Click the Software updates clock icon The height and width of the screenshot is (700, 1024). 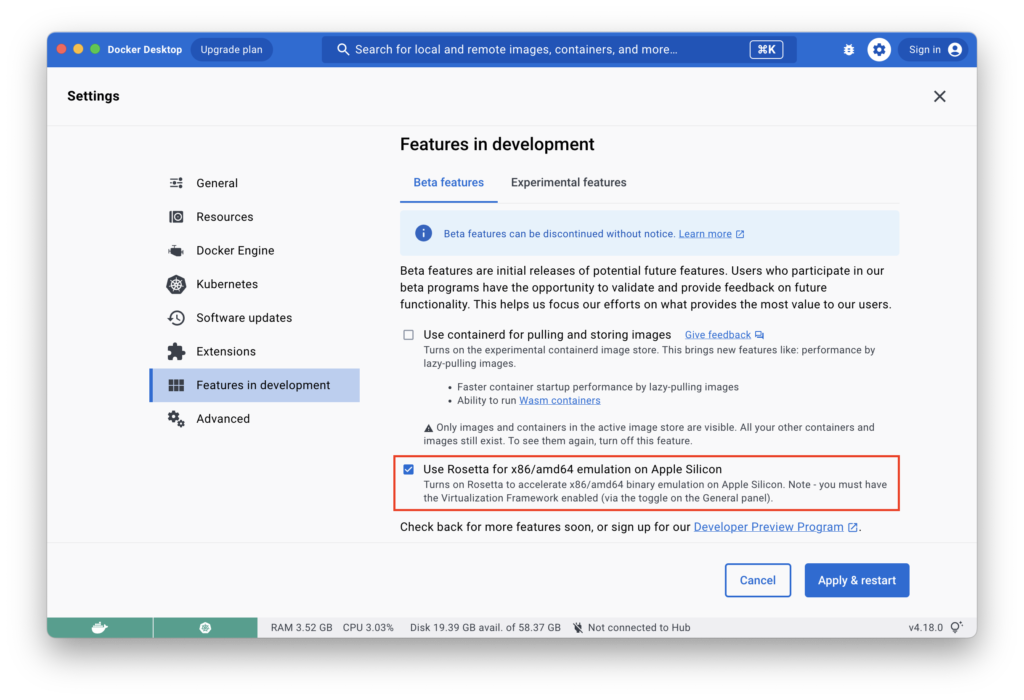176,318
